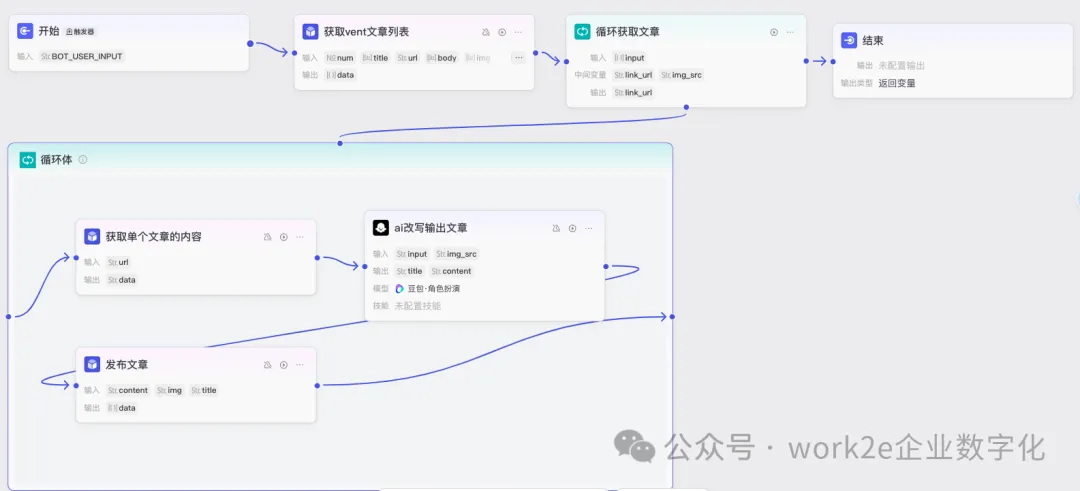Click 未配置输出 in the 结束 node
This screenshot has height=491, width=1080.
pos(901,66)
